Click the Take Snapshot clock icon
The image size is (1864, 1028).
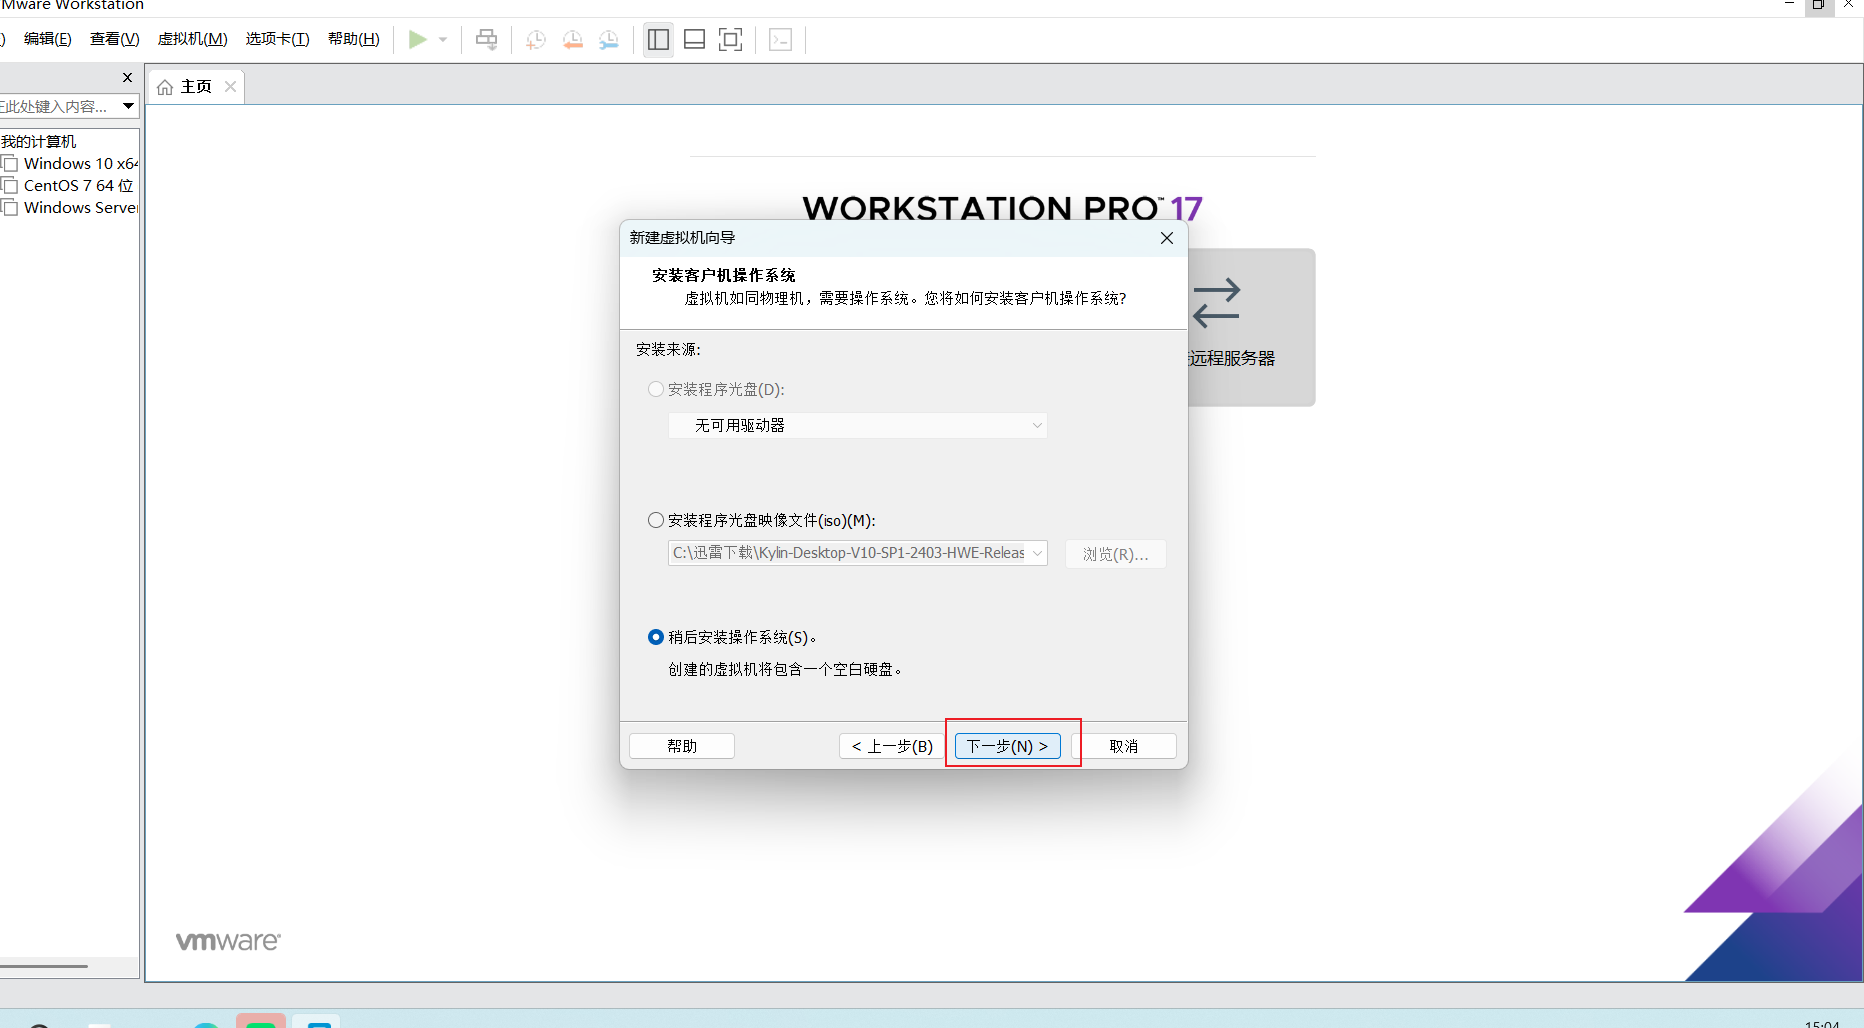[536, 40]
